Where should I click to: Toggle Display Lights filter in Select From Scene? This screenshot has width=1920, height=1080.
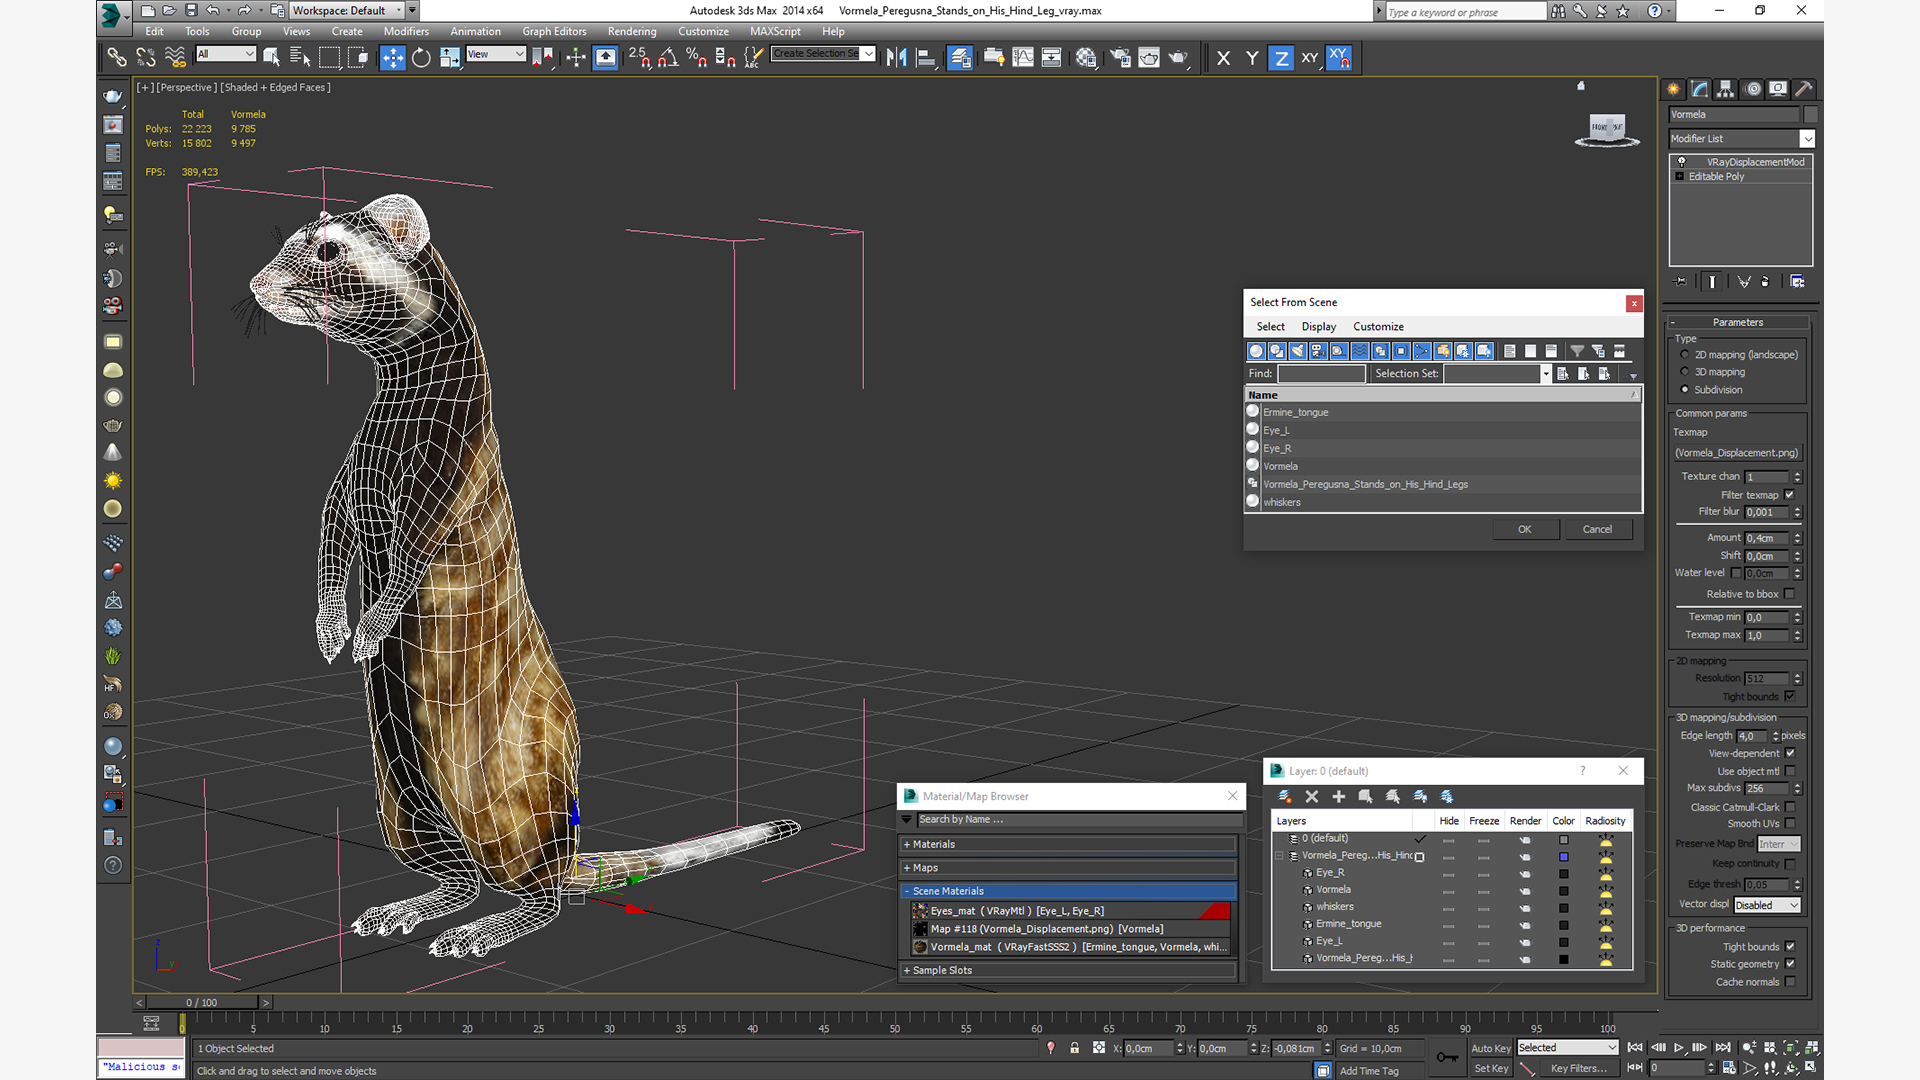point(1298,351)
